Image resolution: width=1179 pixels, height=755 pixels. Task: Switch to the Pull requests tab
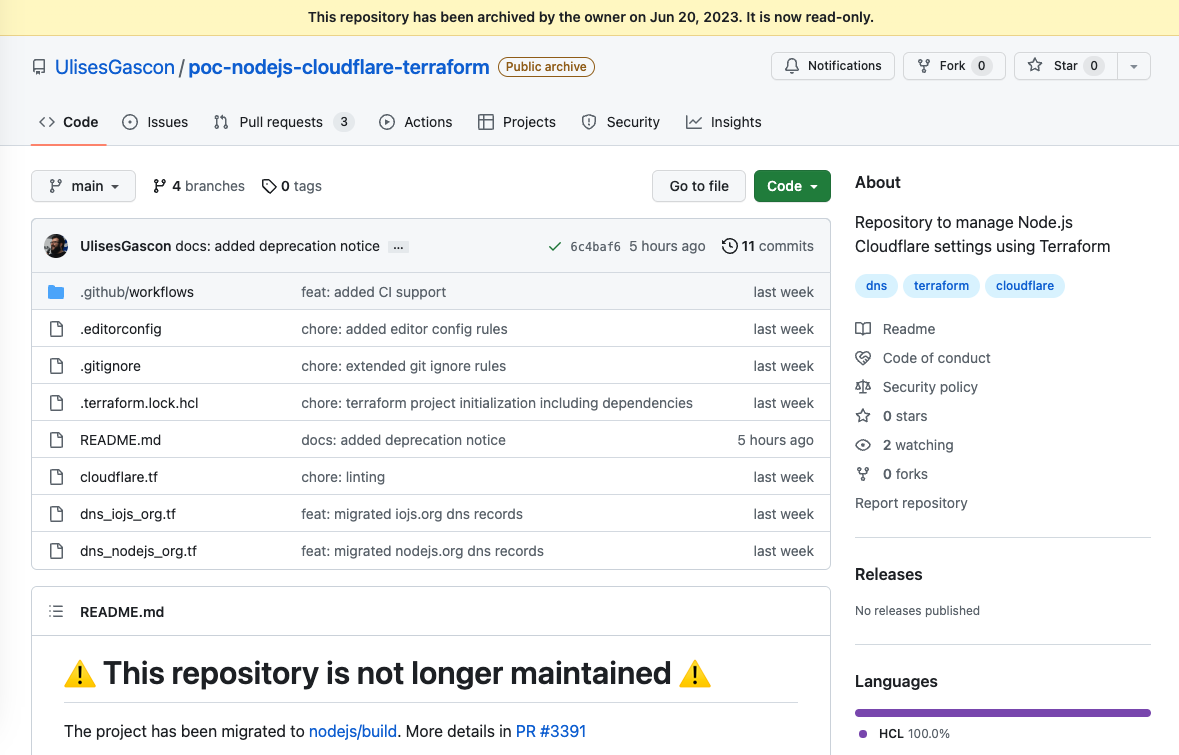(282, 122)
